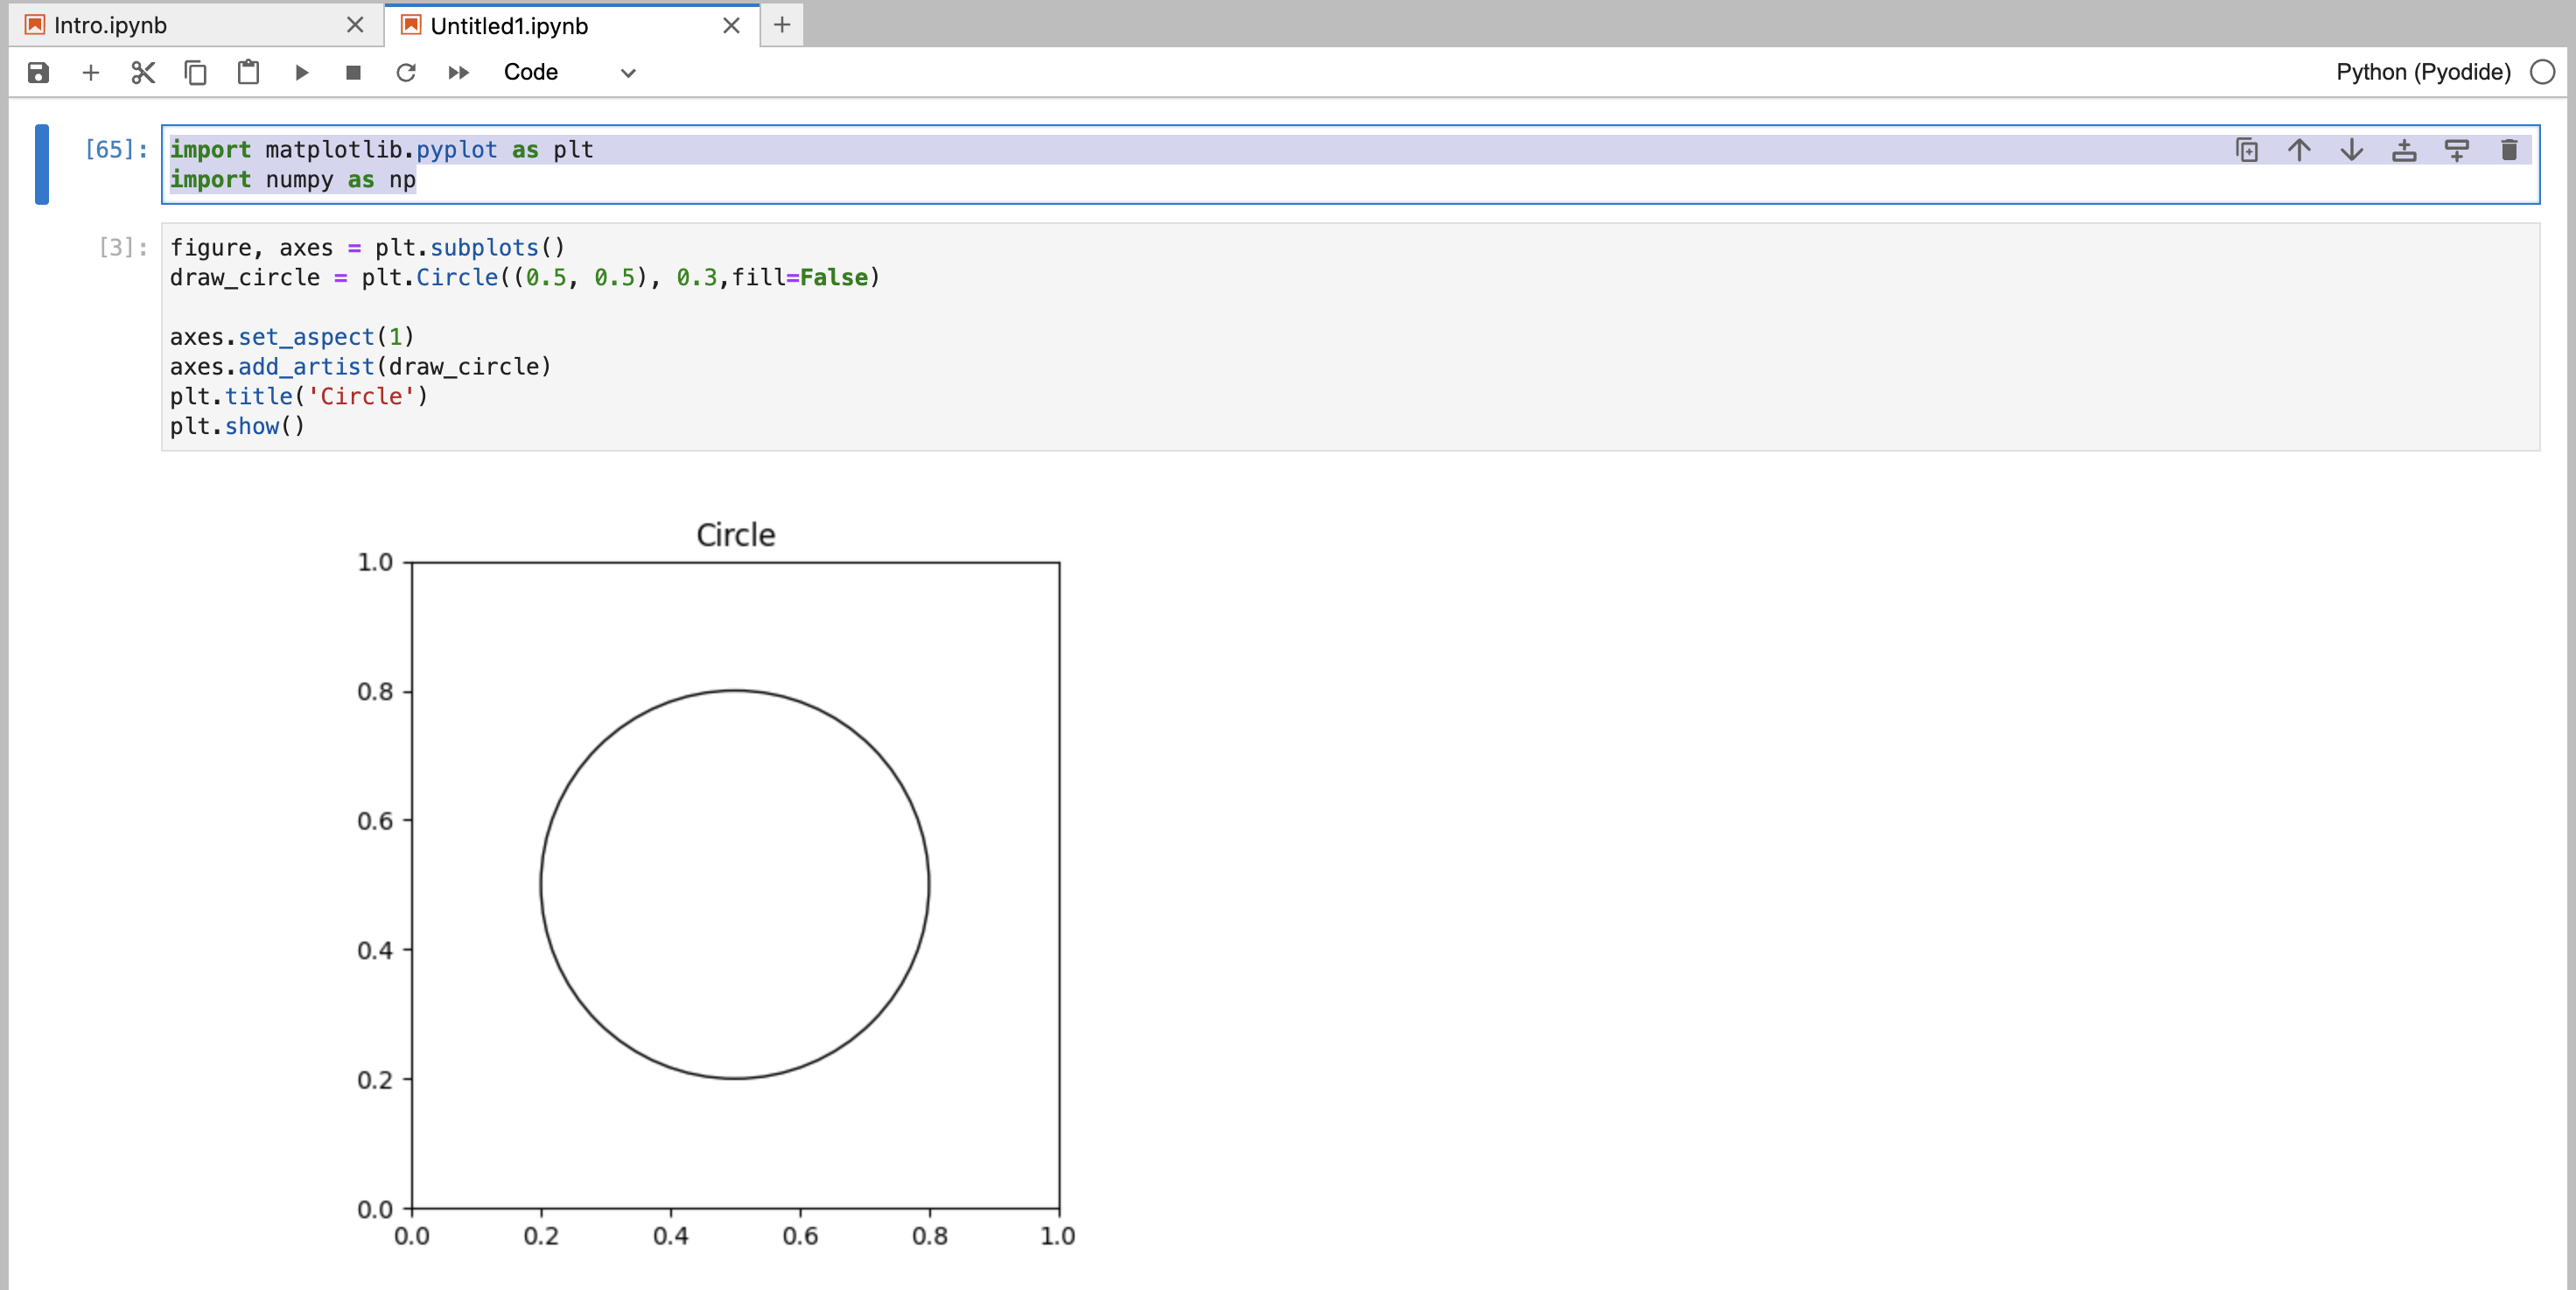Move the active cell up
The image size is (2576, 1290).
click(2299, 150)
